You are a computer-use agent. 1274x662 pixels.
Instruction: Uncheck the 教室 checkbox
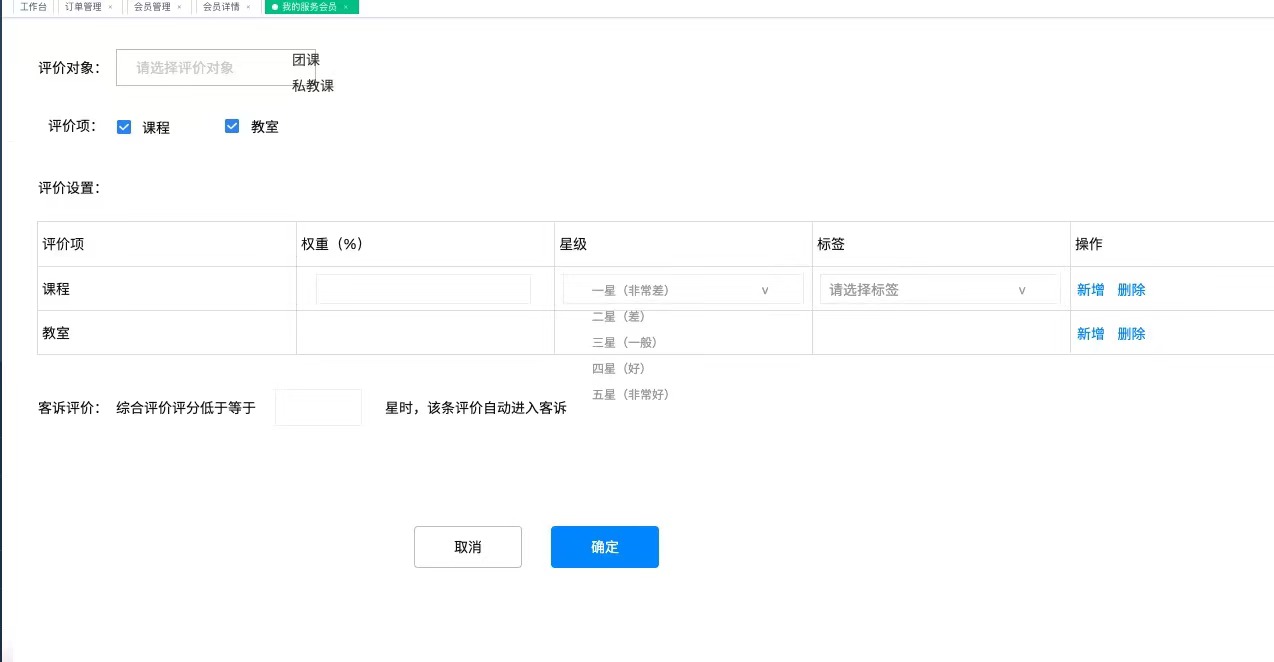coord(232,127)
